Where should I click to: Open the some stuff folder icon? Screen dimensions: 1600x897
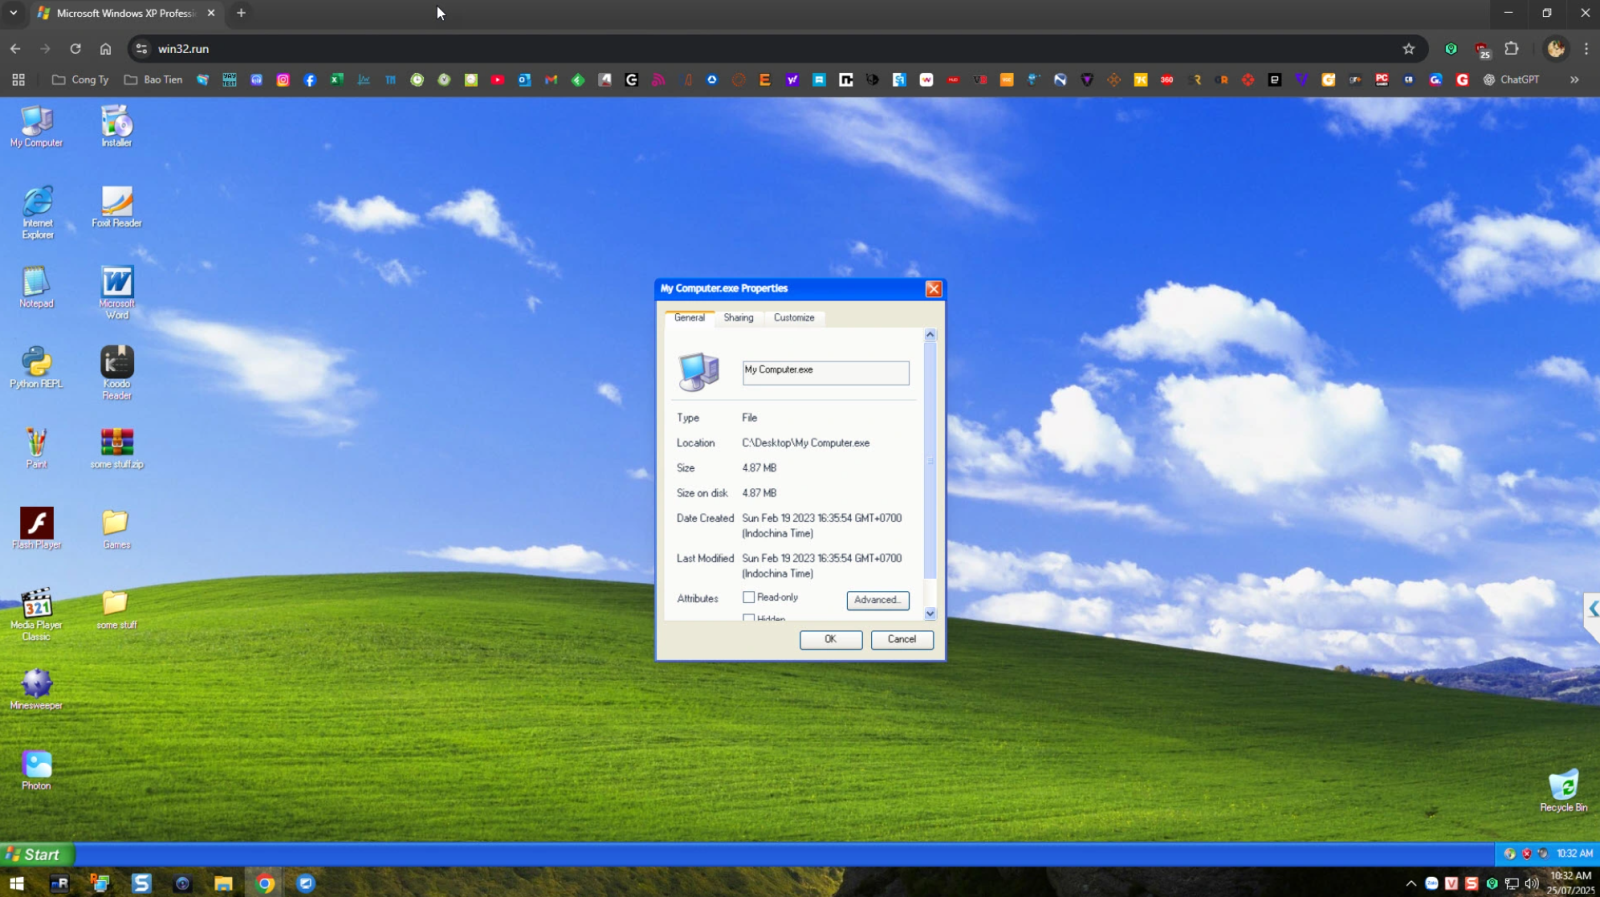point(117,608)
